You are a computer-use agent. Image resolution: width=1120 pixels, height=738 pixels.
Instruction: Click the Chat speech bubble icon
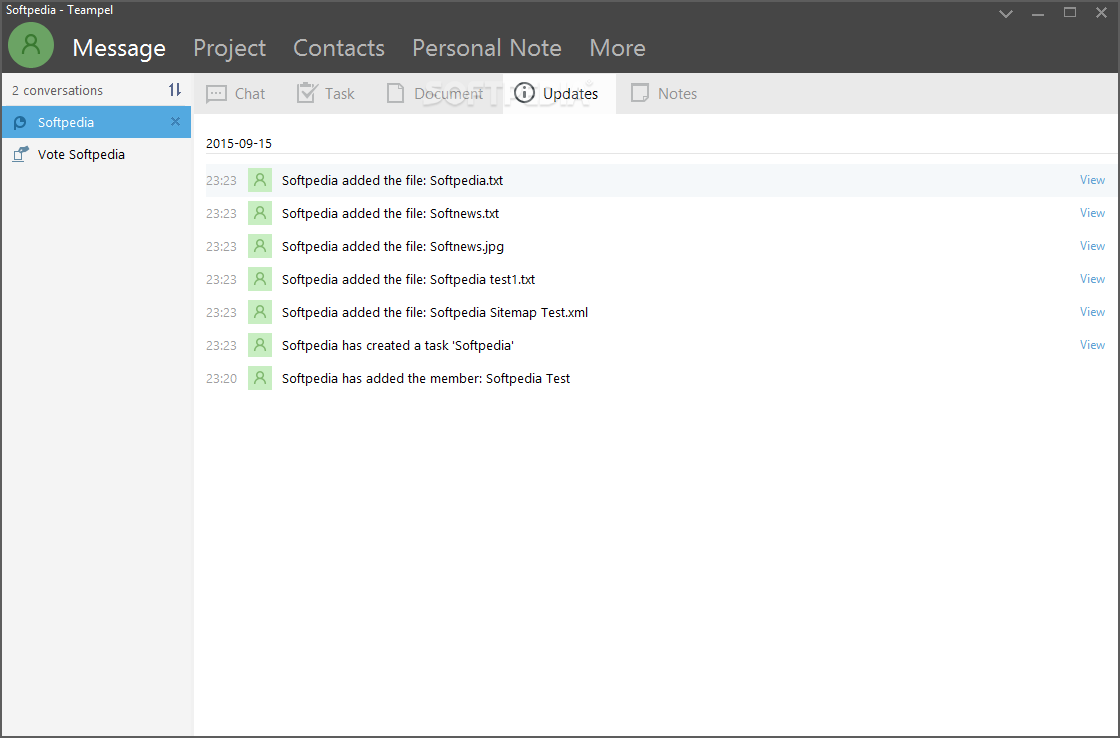[x=216, y=94]
